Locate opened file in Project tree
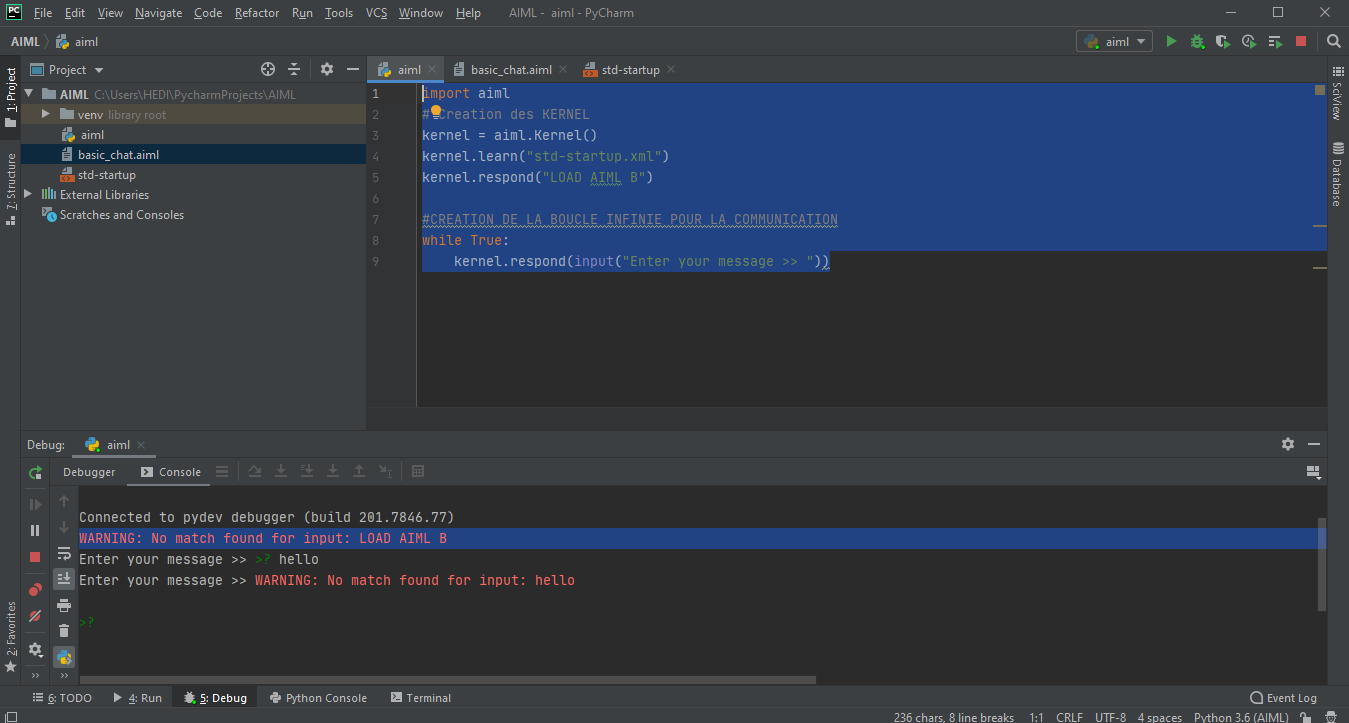 pyautogui.click(x=268, y=69)
